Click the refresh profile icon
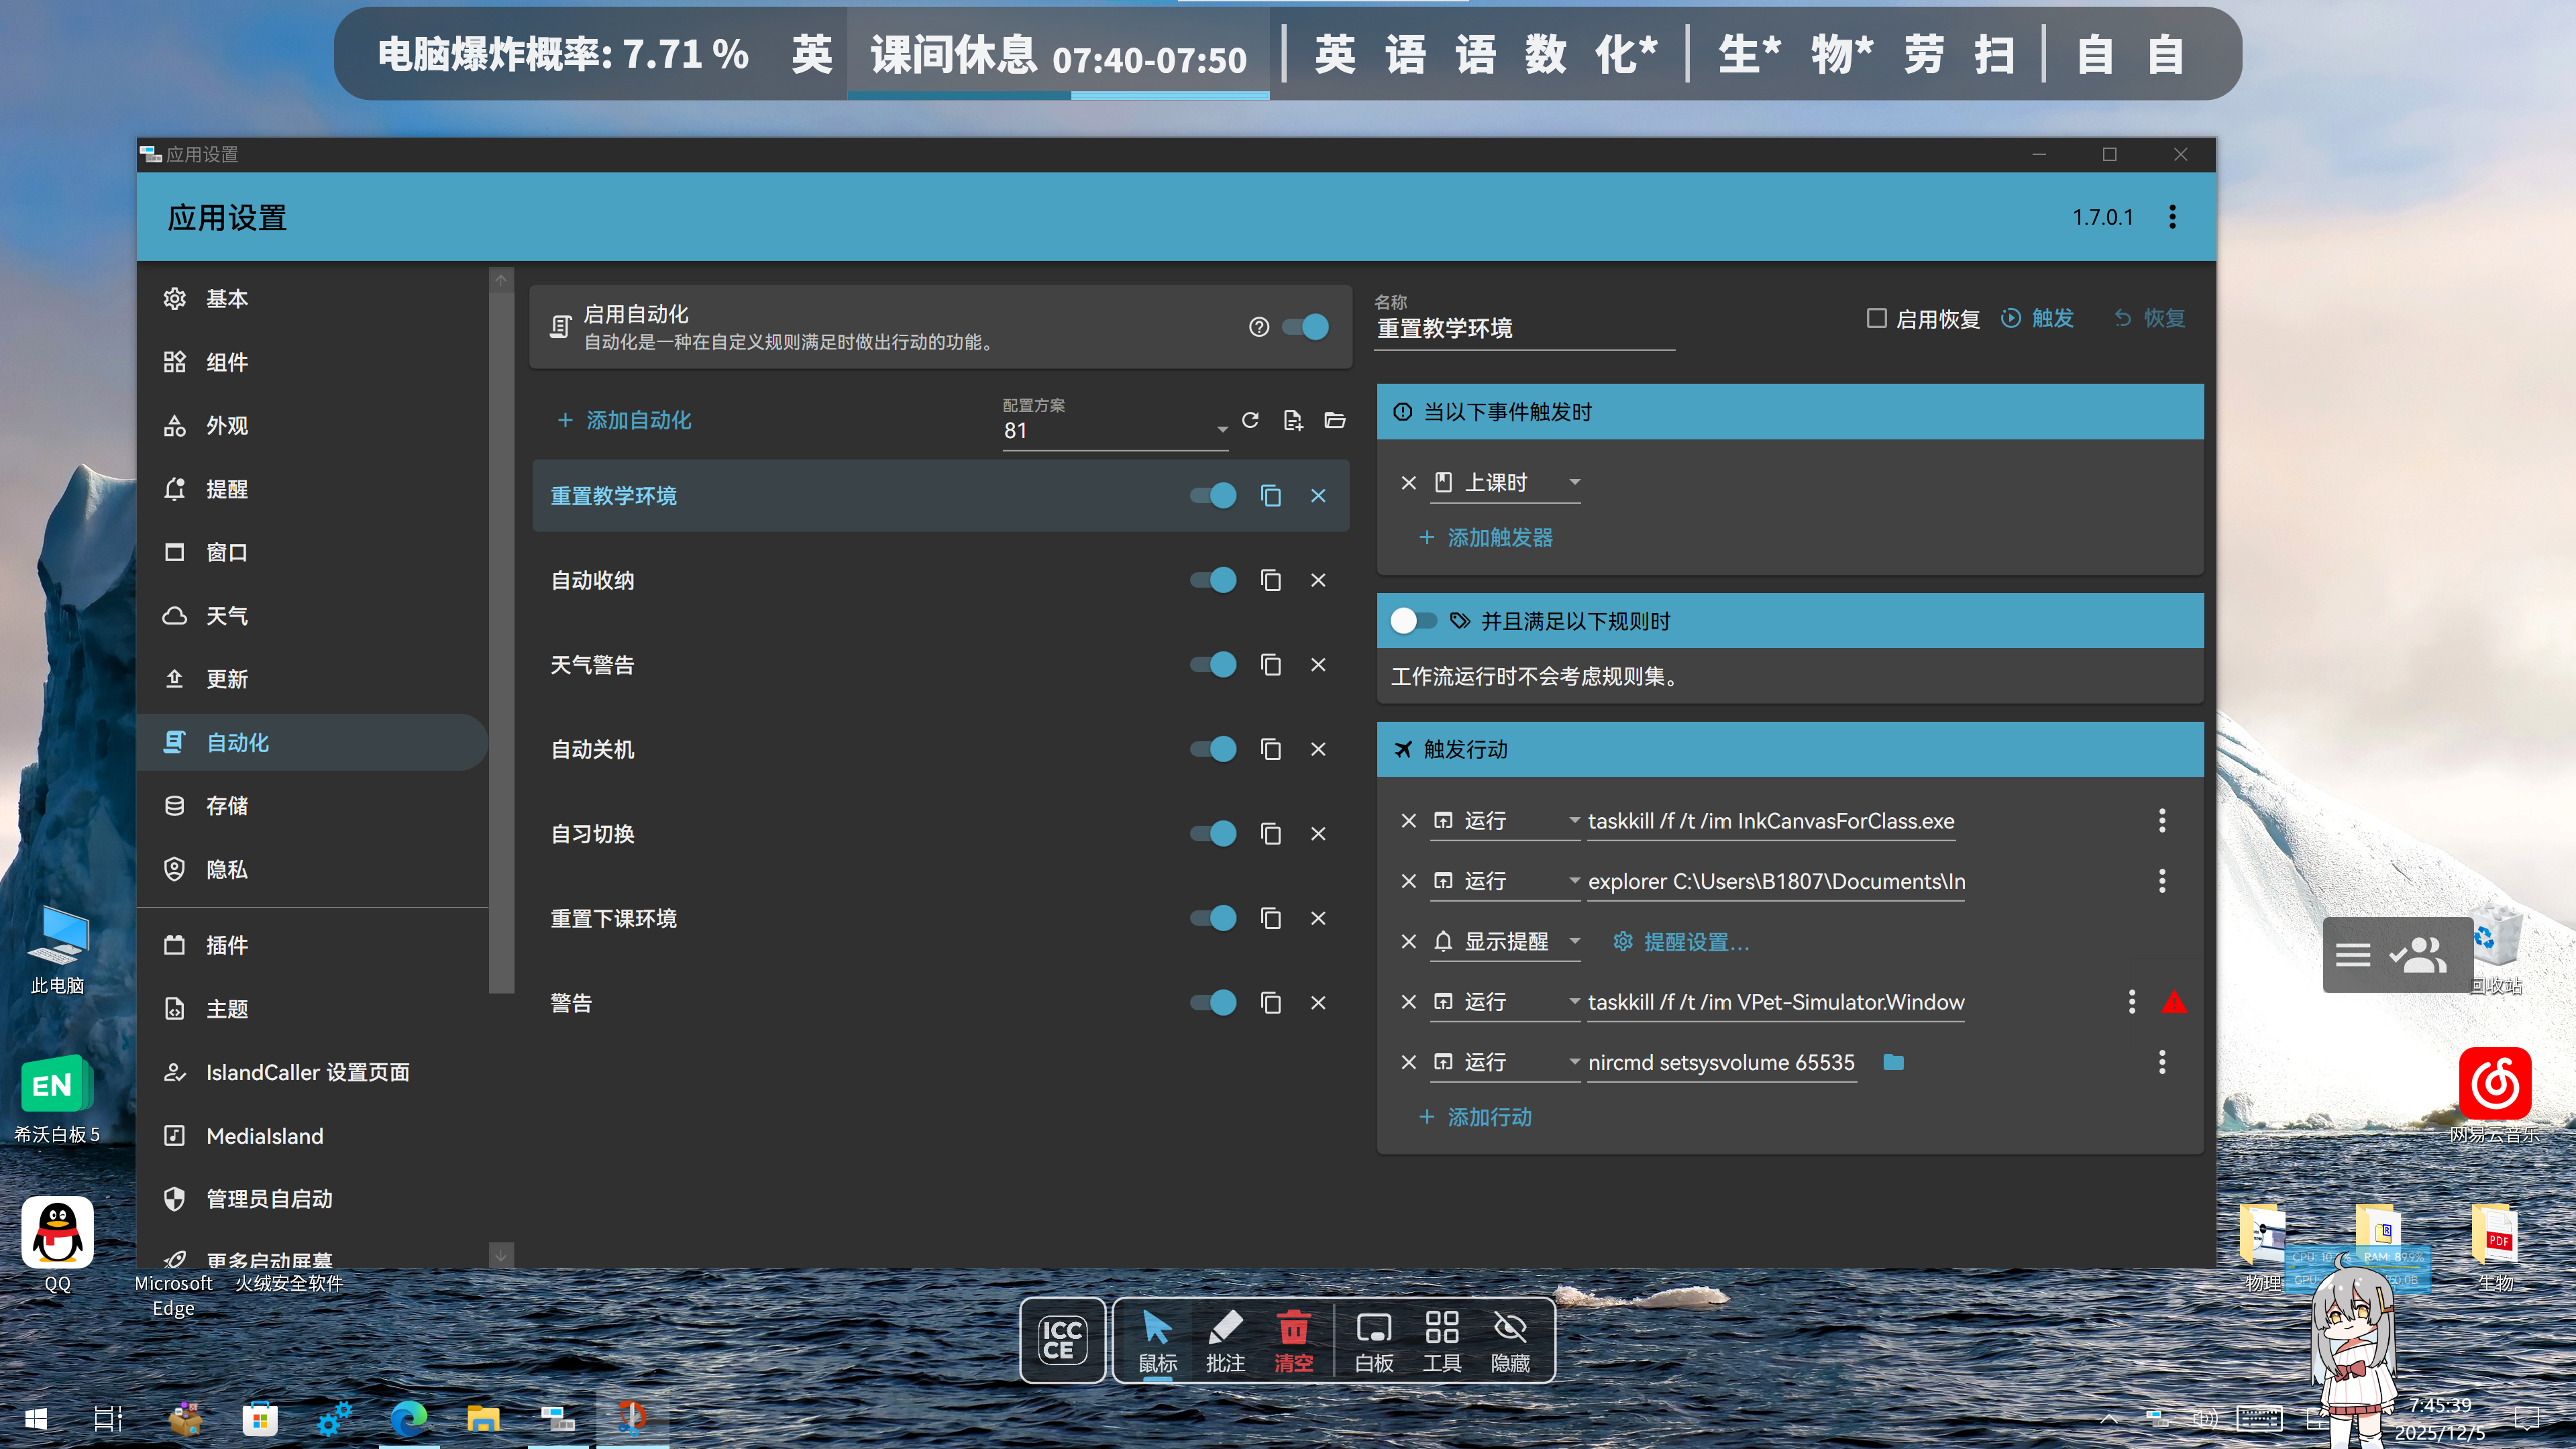Image resolution: width=2576 pixels, height=1449 pixels. 1250,420
